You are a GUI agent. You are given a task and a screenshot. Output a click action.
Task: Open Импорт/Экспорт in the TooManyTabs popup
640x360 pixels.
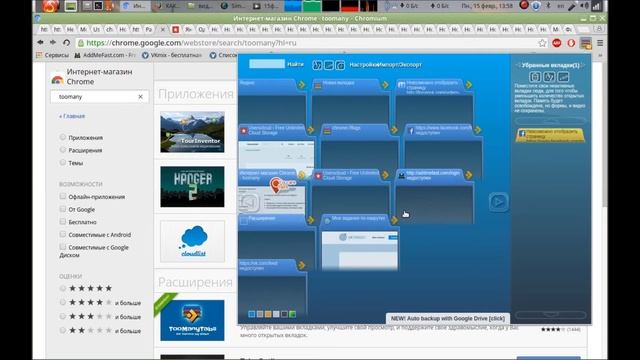(x=400, y=65)
